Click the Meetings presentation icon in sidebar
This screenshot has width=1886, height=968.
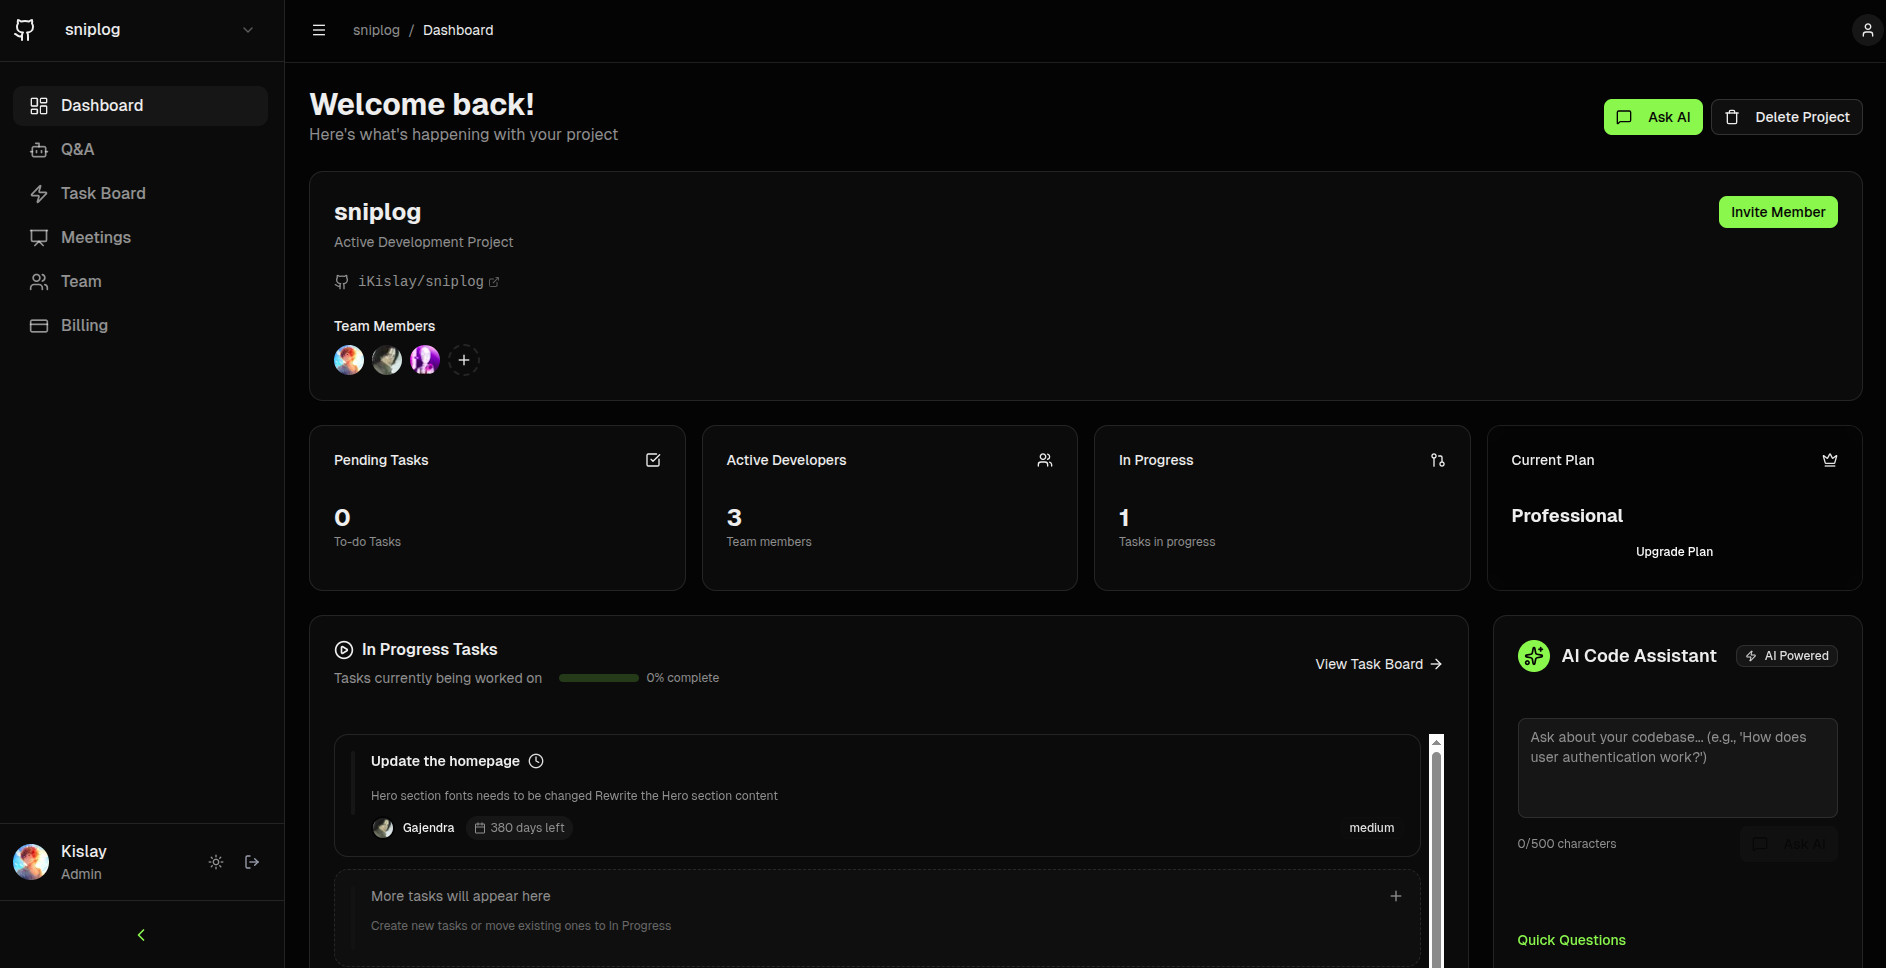39,237
